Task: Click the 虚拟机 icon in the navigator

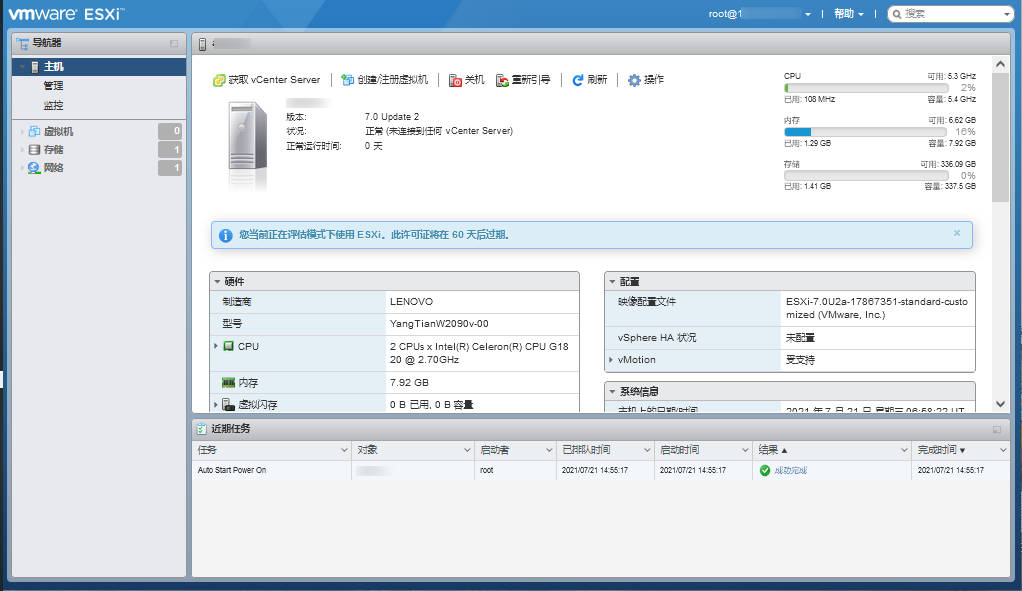Action: coord(34,131)
